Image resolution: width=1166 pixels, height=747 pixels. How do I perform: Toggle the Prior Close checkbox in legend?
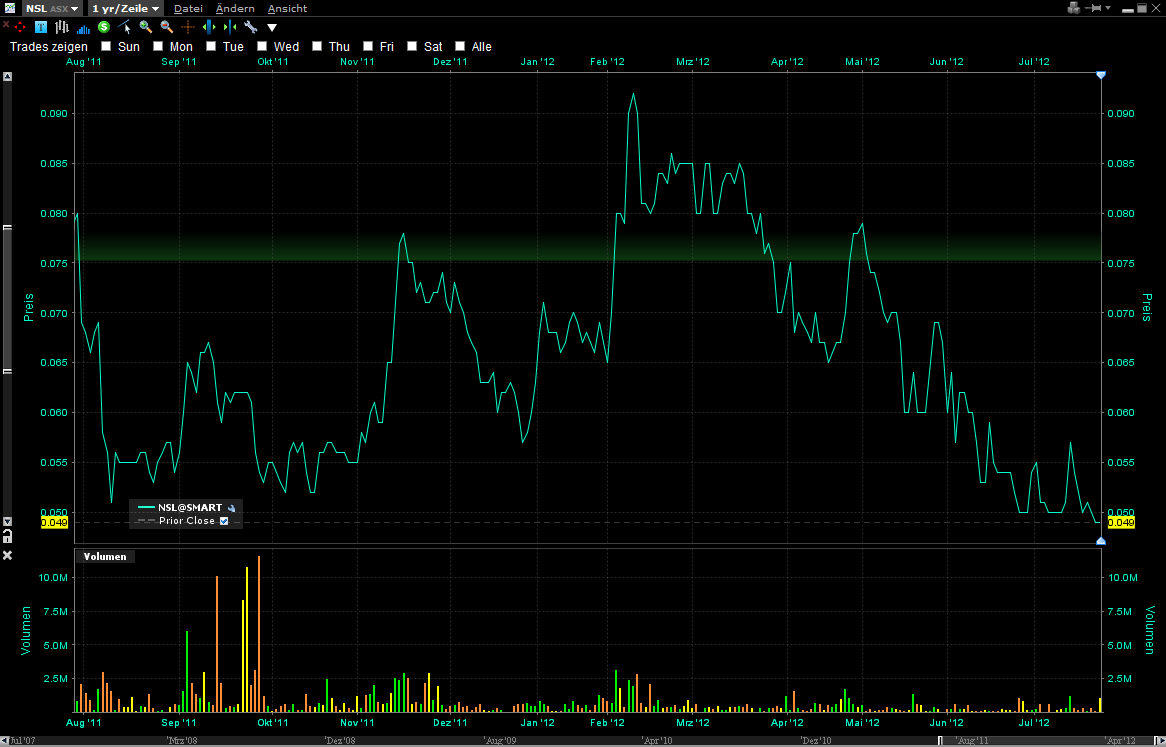pyautogui.click(x=224, y=520)
